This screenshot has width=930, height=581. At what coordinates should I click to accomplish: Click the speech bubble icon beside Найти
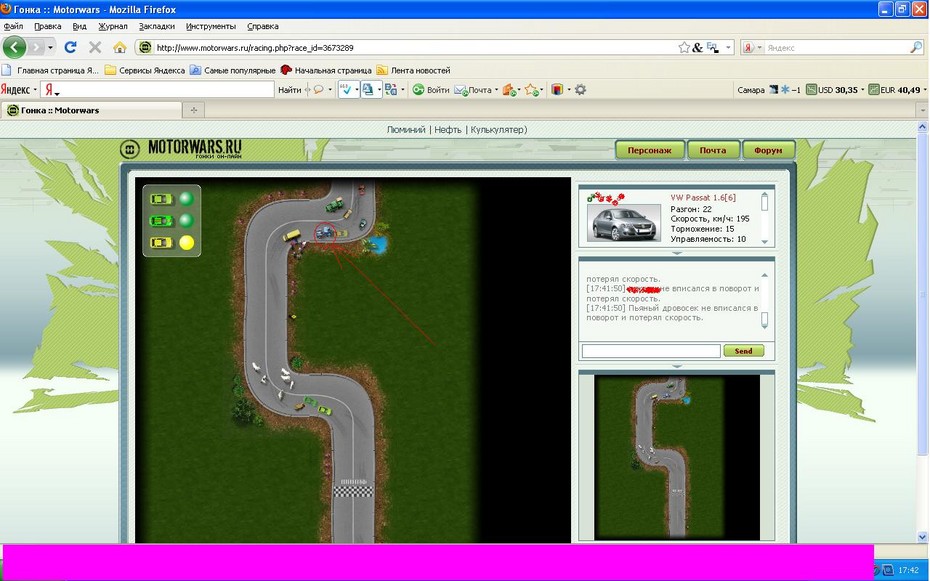pyautogui.click(x=319, y=90)
